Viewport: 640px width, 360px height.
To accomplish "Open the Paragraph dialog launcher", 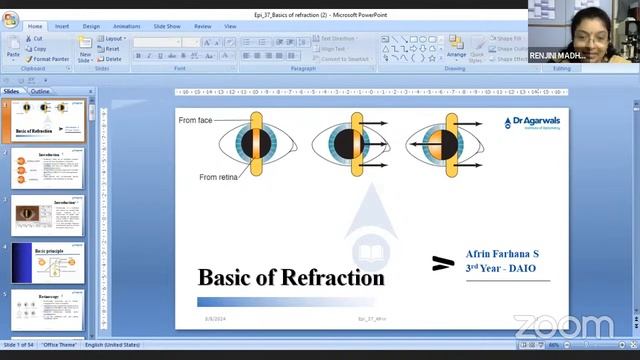I will click(x=373, y=69).
